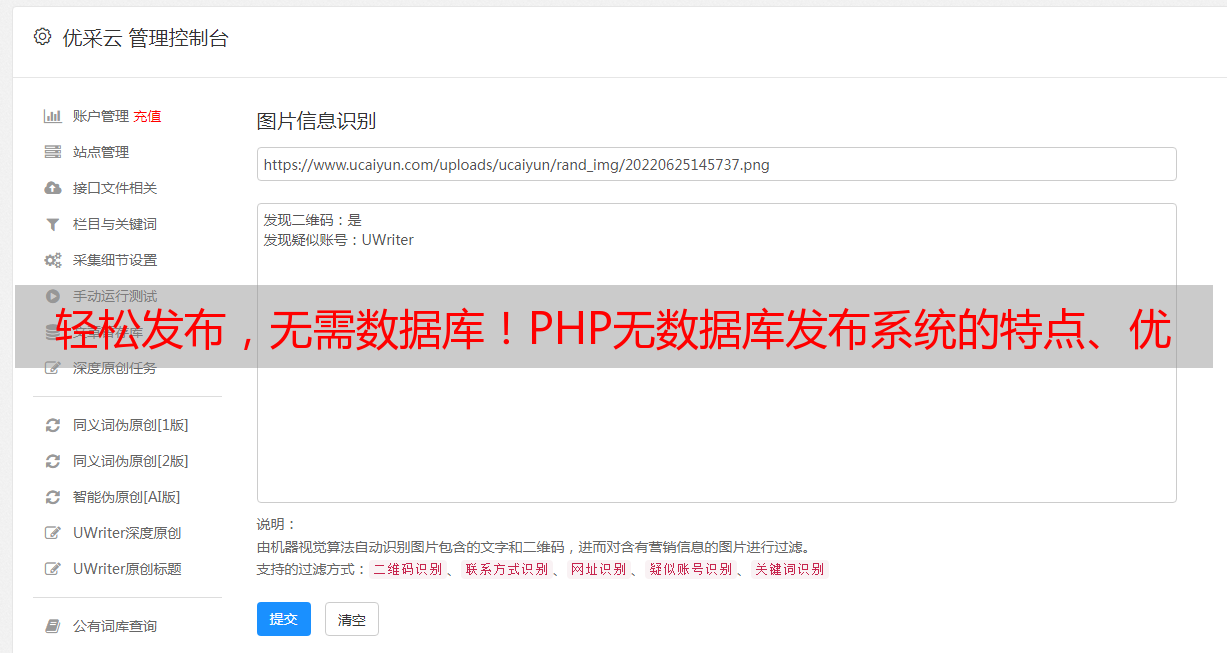Screen dimensions: 1227x653
Task: Open the 采集细节设置 gears icon
Action: 53,260
